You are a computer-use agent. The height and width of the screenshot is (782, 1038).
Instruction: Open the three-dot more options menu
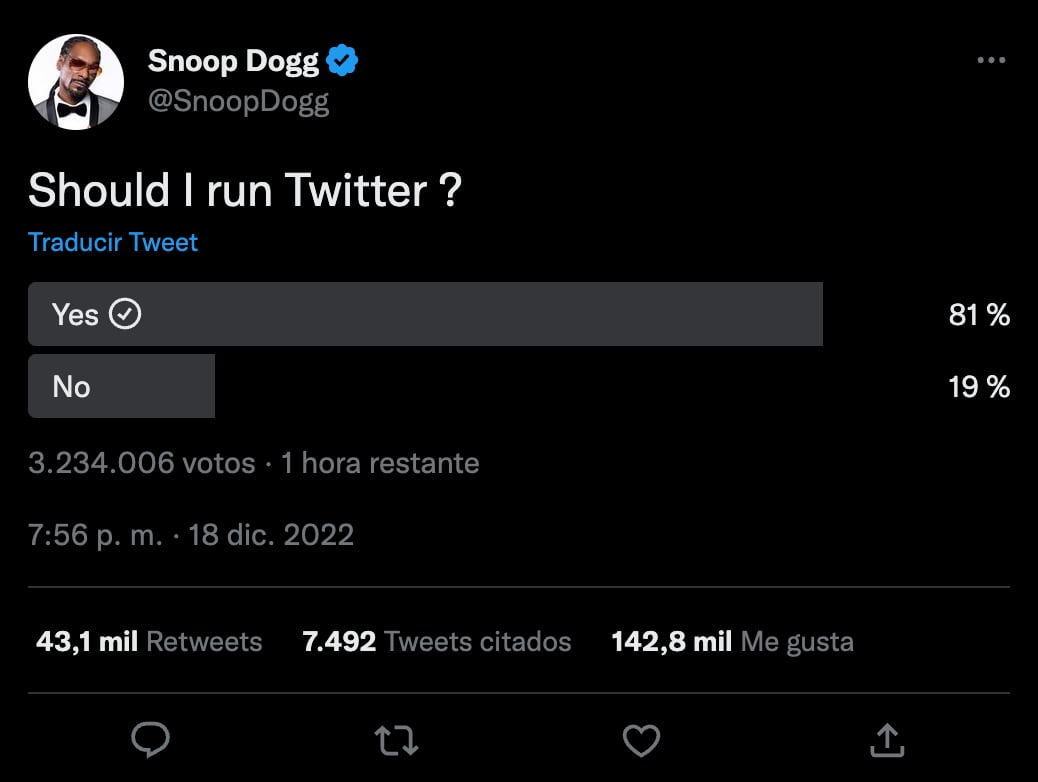click(x=990, y=61)
